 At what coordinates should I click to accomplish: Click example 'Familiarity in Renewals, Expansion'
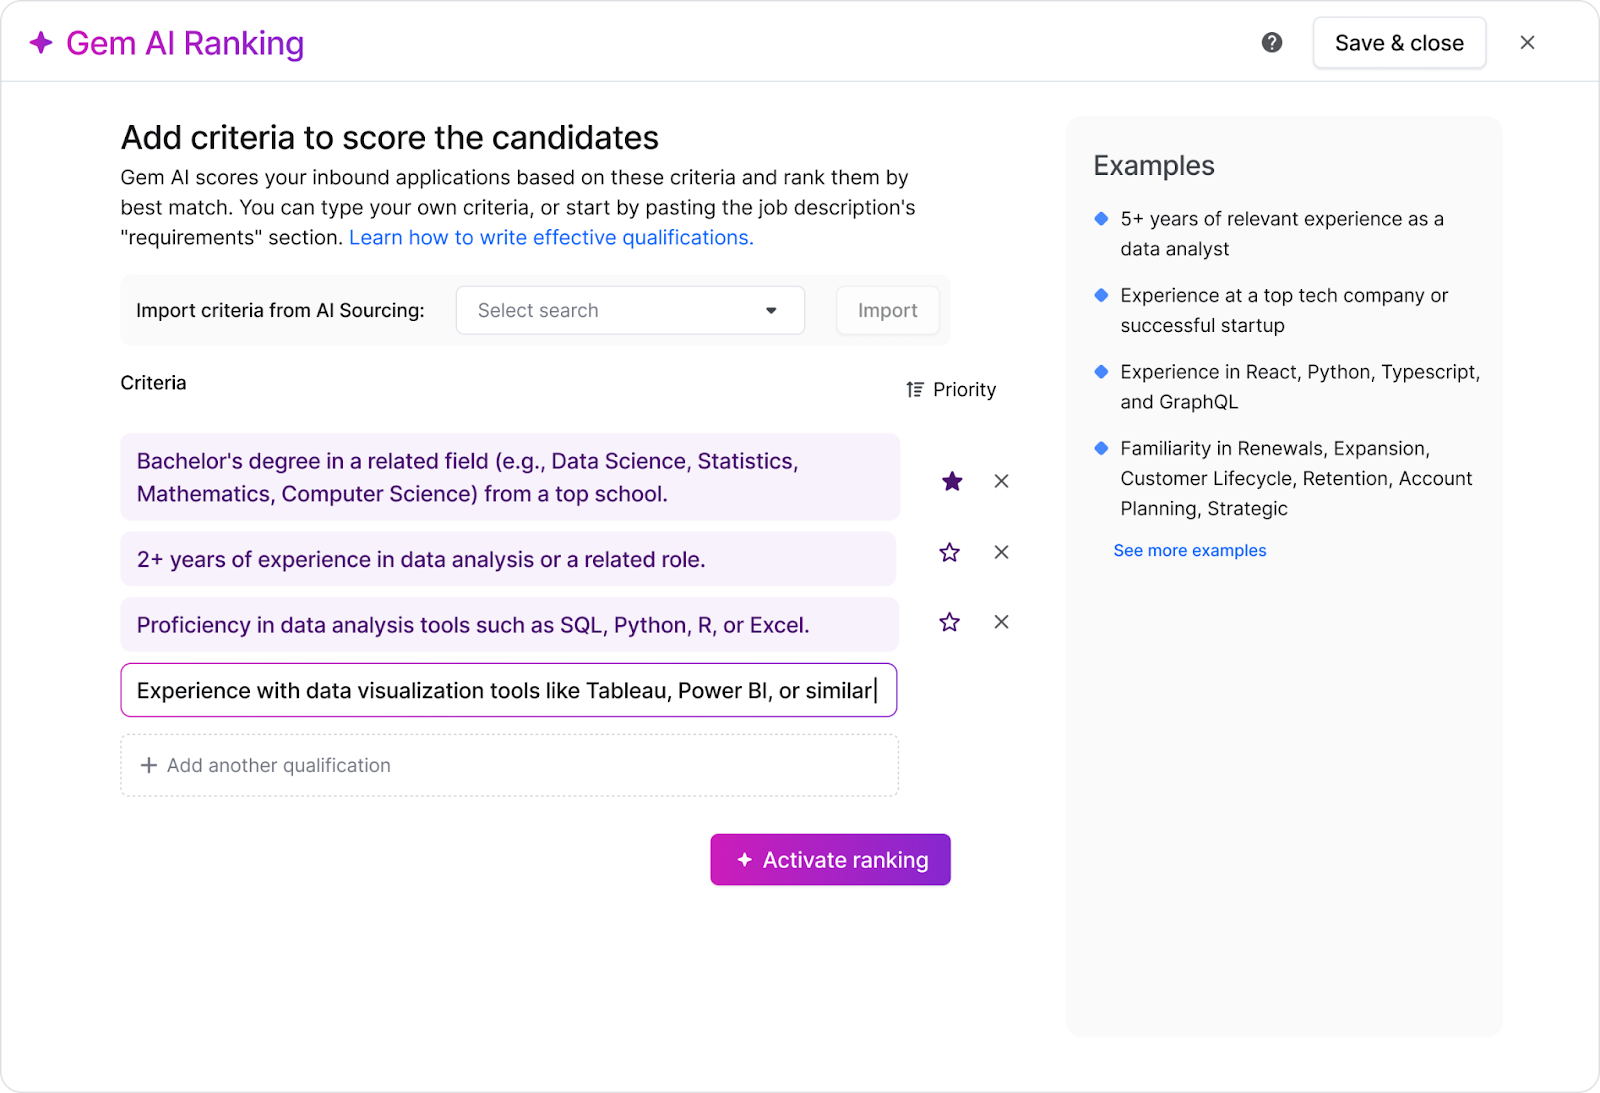[1296, 479]
